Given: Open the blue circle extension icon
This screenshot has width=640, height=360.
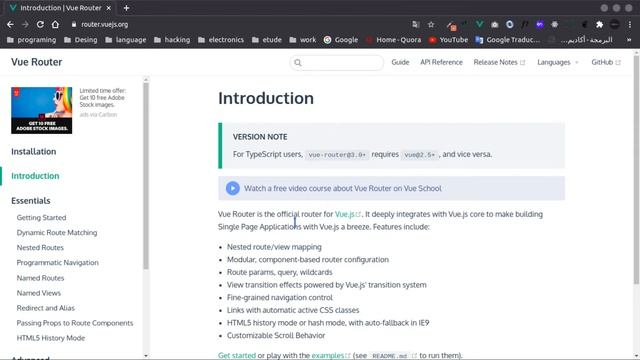Looking at the screenshot, I should pos(510,24).
